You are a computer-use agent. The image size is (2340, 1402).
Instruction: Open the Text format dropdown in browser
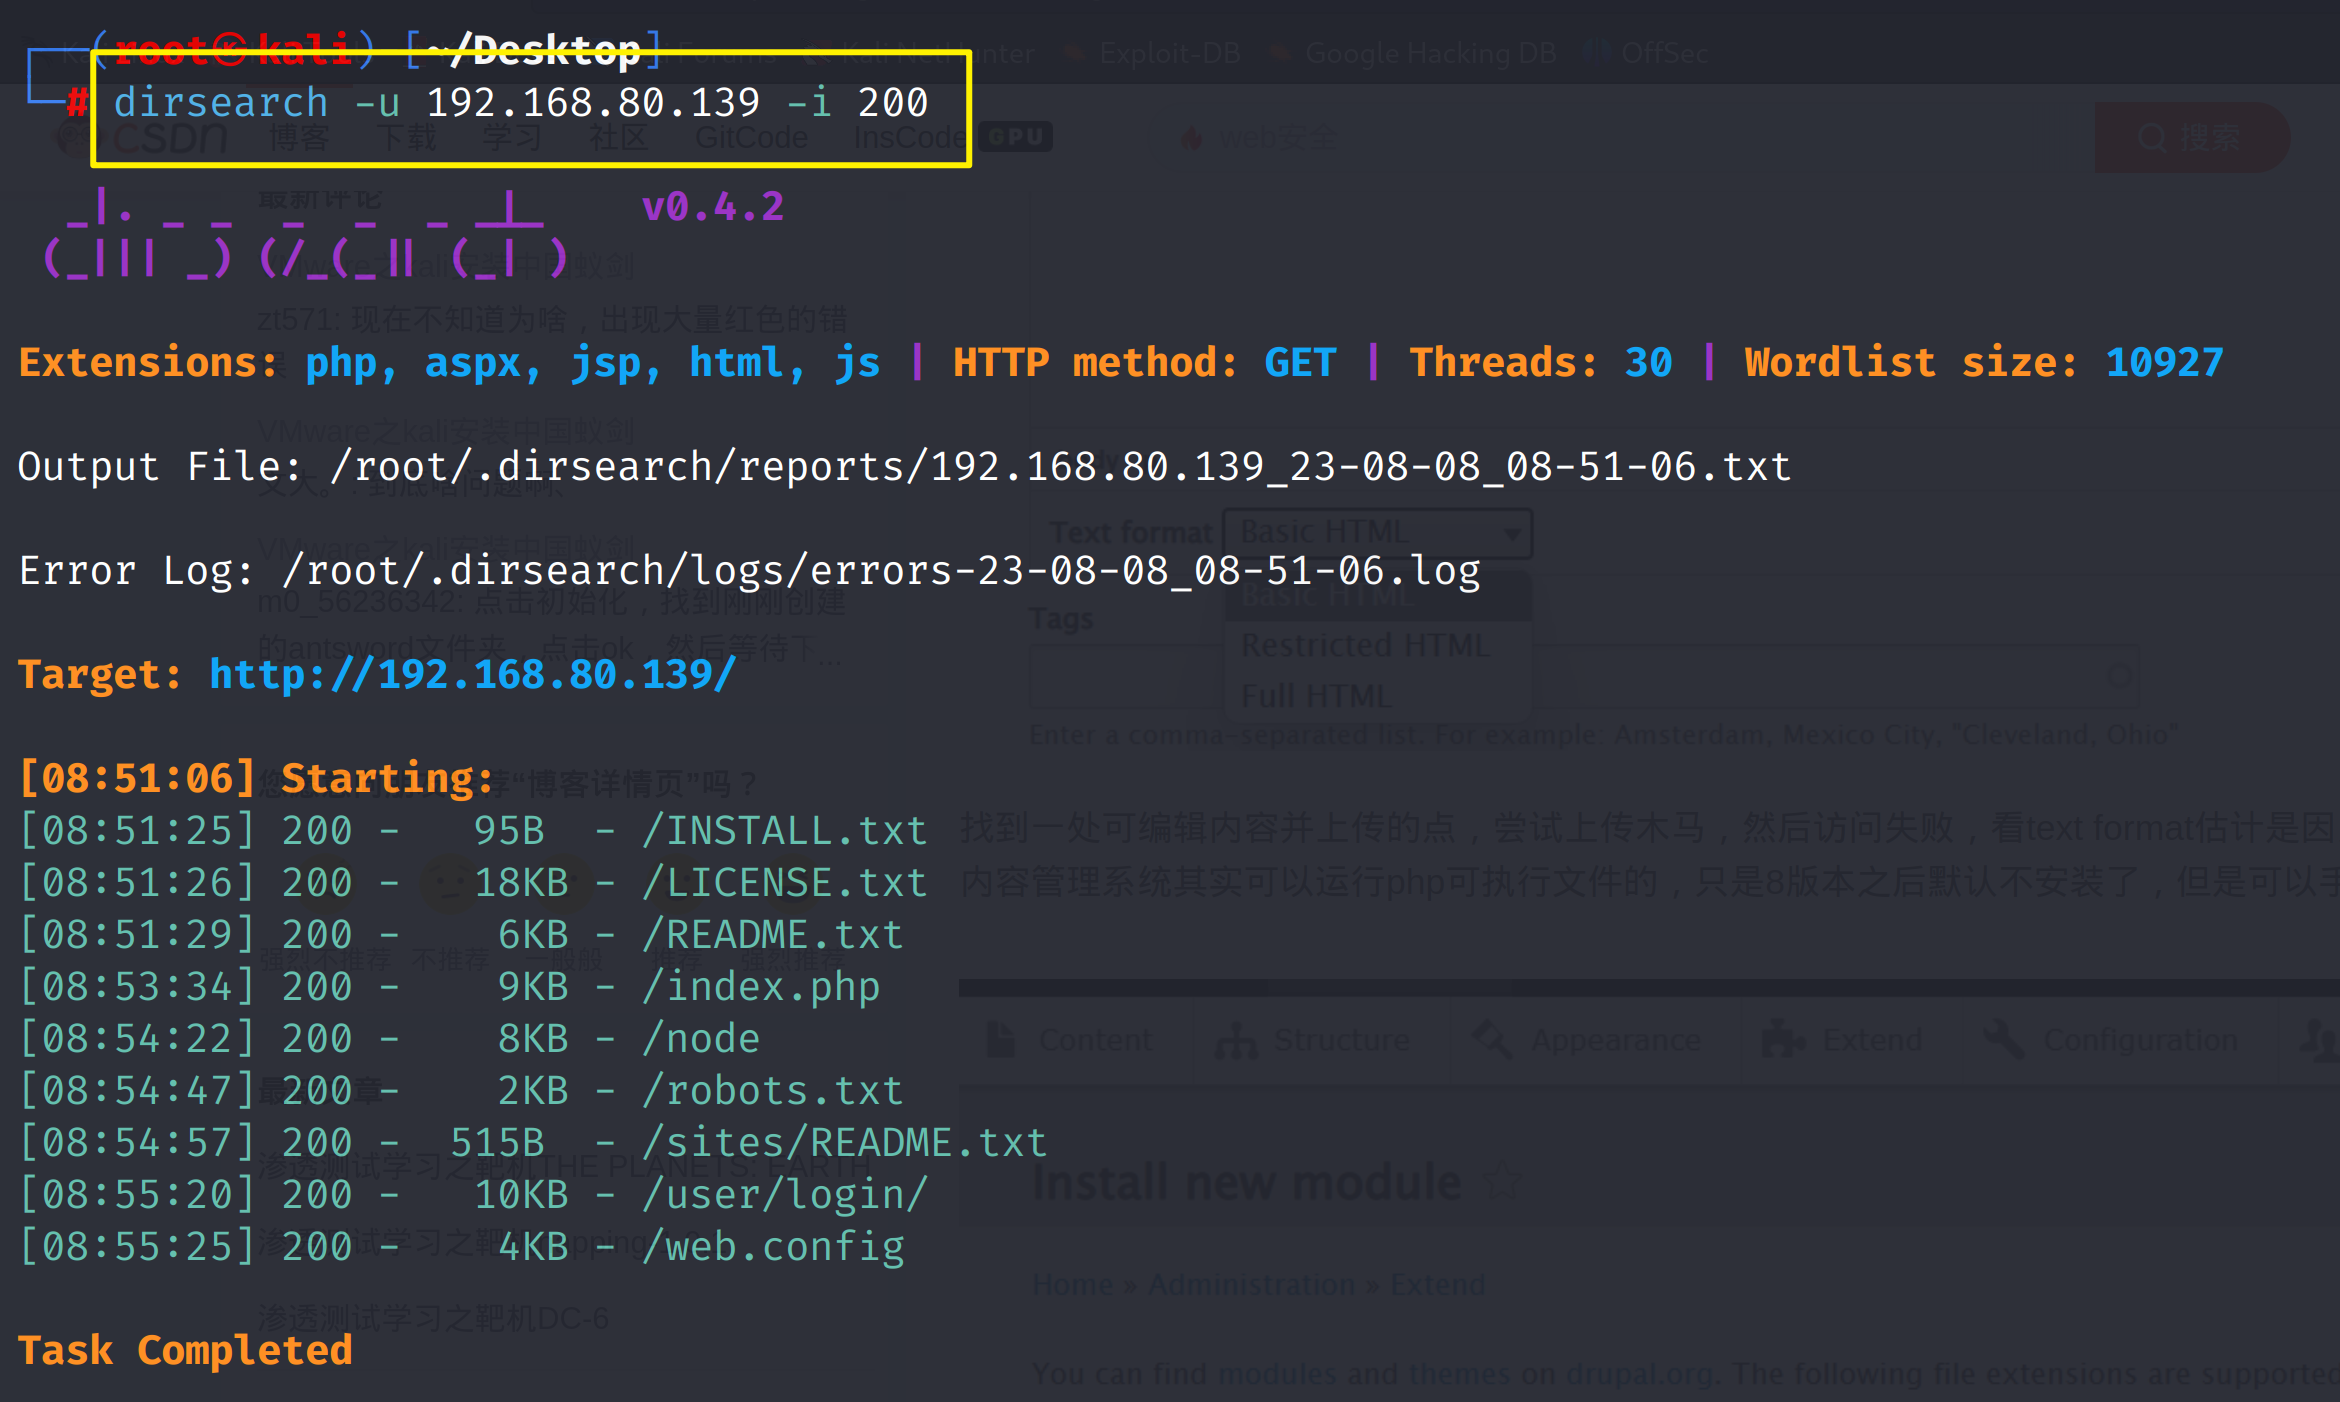(x=1378, y=533)
